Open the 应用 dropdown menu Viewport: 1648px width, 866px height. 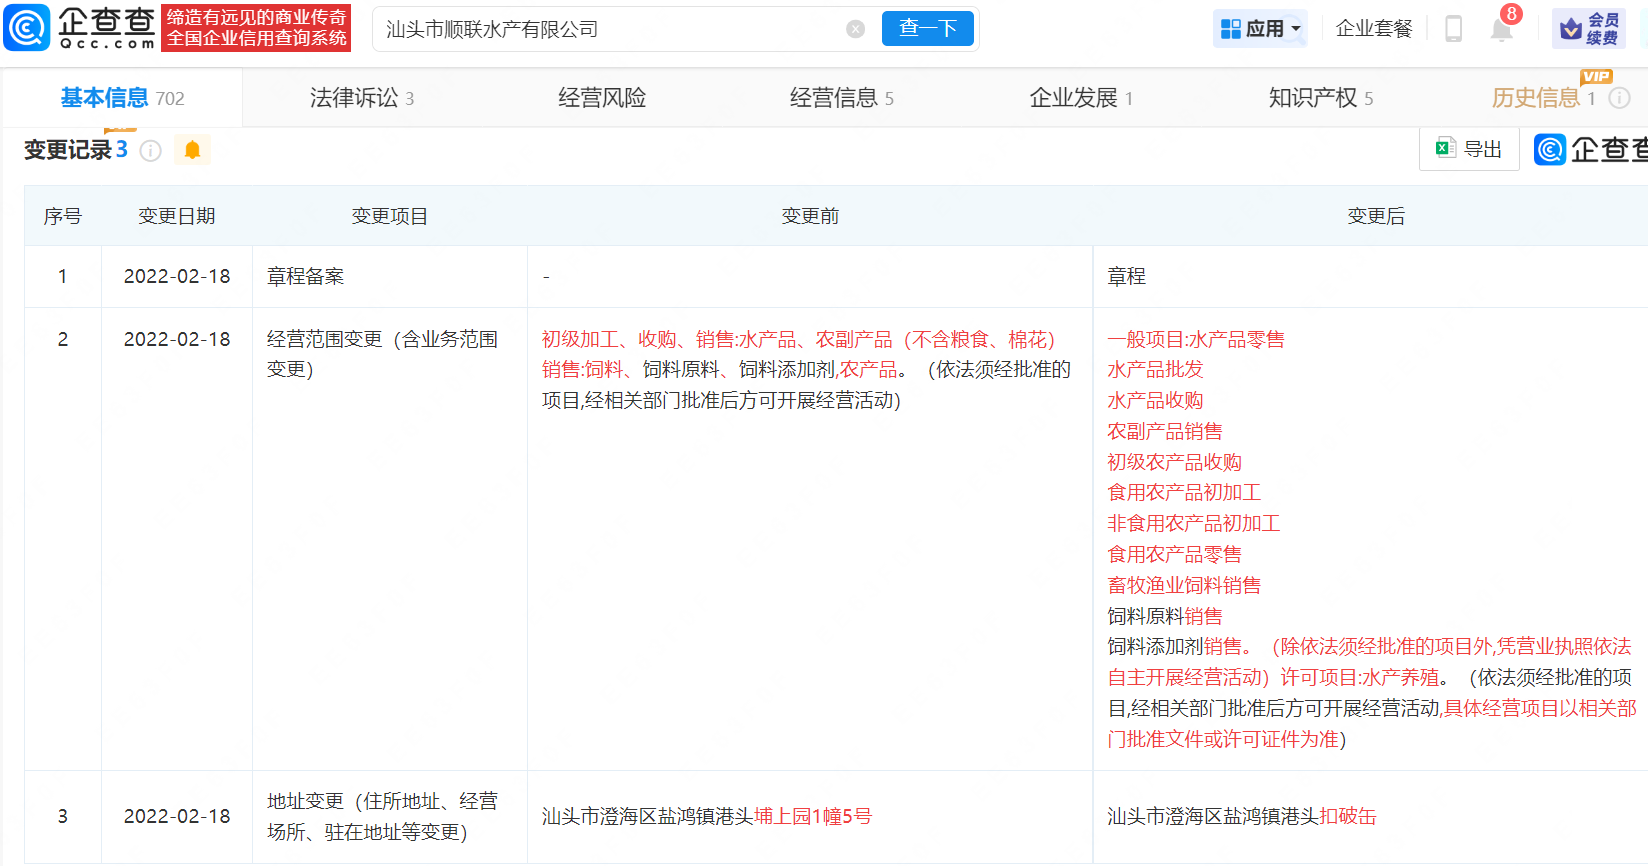click(1262, 29)
